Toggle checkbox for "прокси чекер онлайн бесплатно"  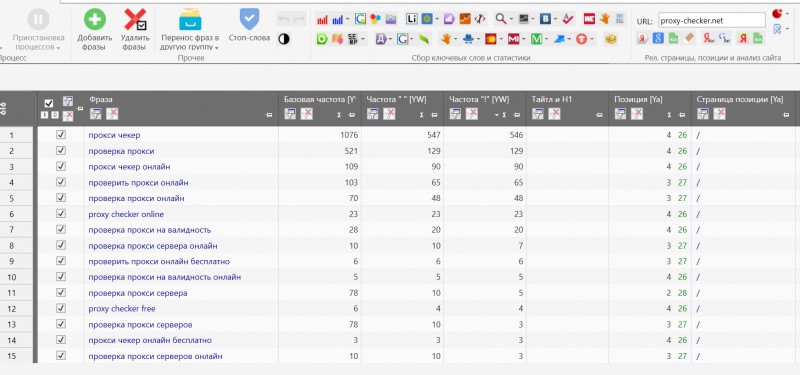coord(61,339)
